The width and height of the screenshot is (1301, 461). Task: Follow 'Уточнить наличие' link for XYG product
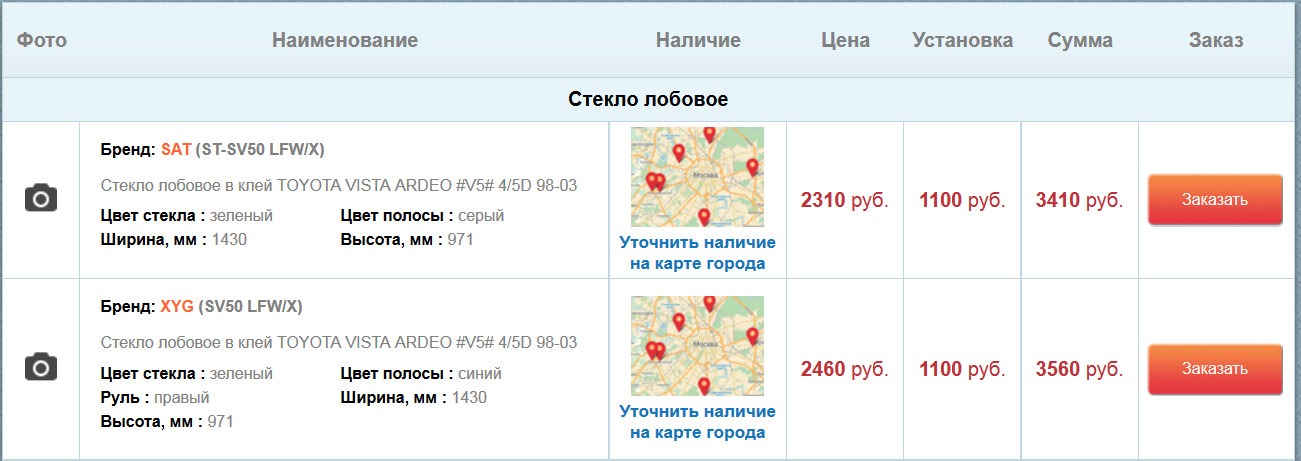pyautogui.click(x=697, y=422)
